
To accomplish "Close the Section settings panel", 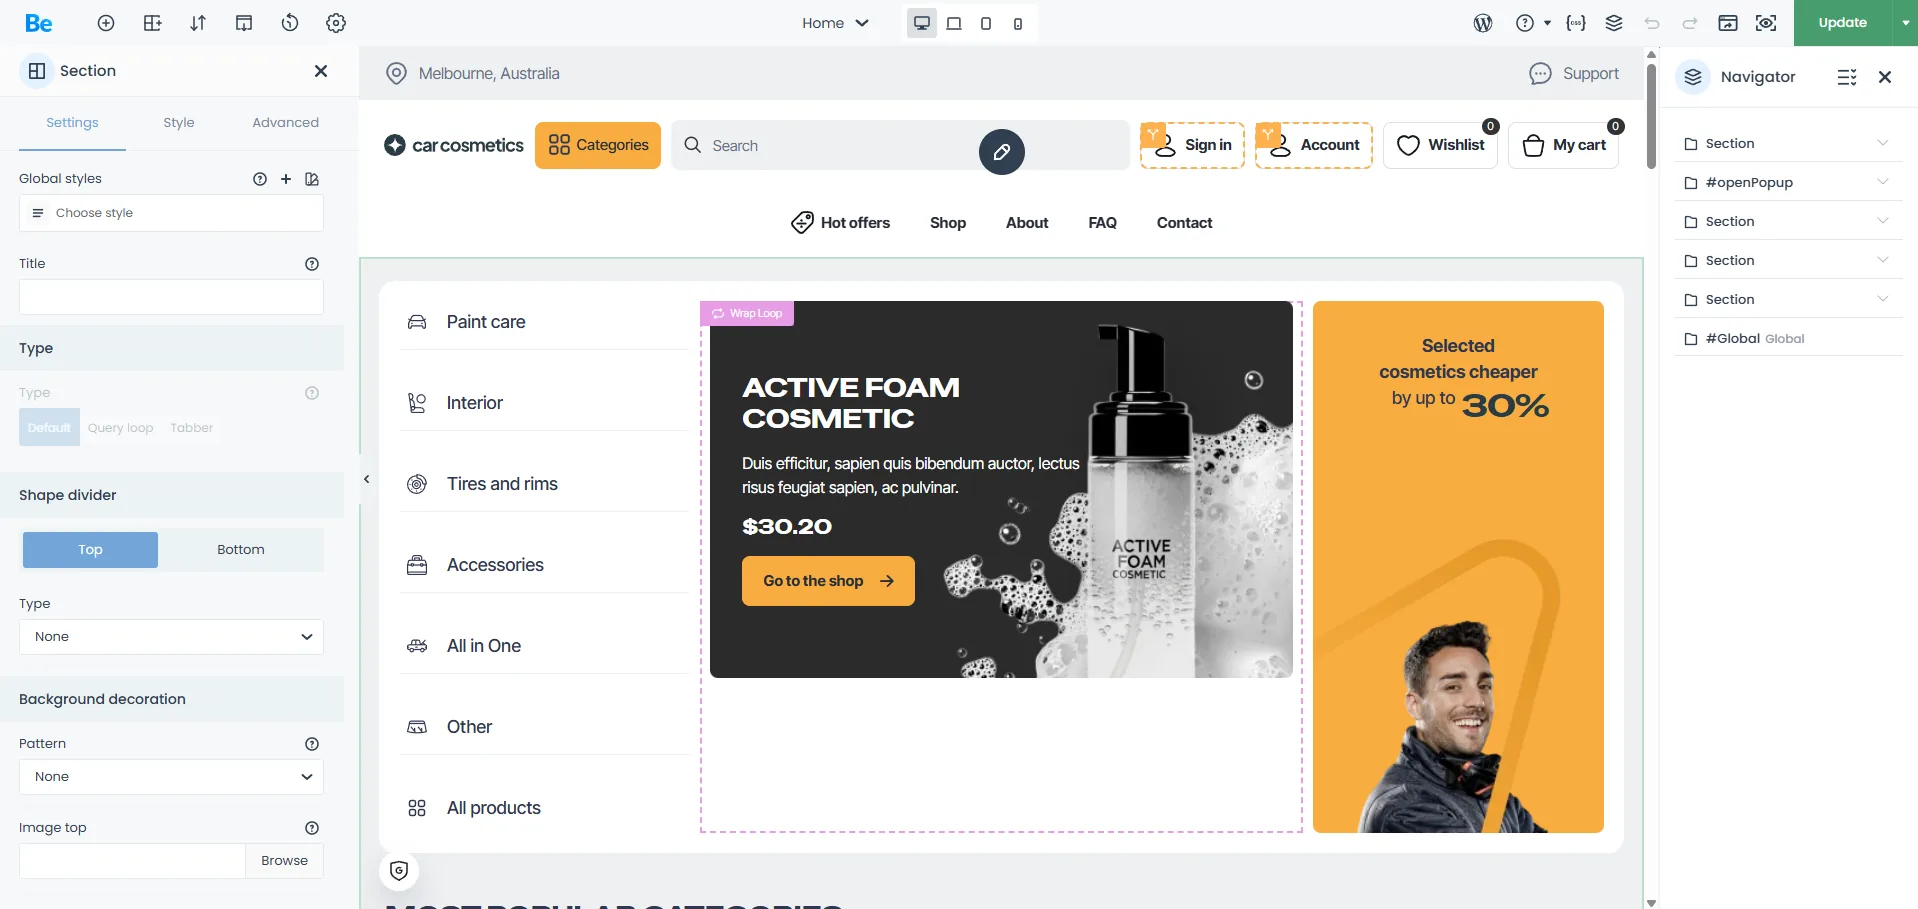I will point(321,71).
